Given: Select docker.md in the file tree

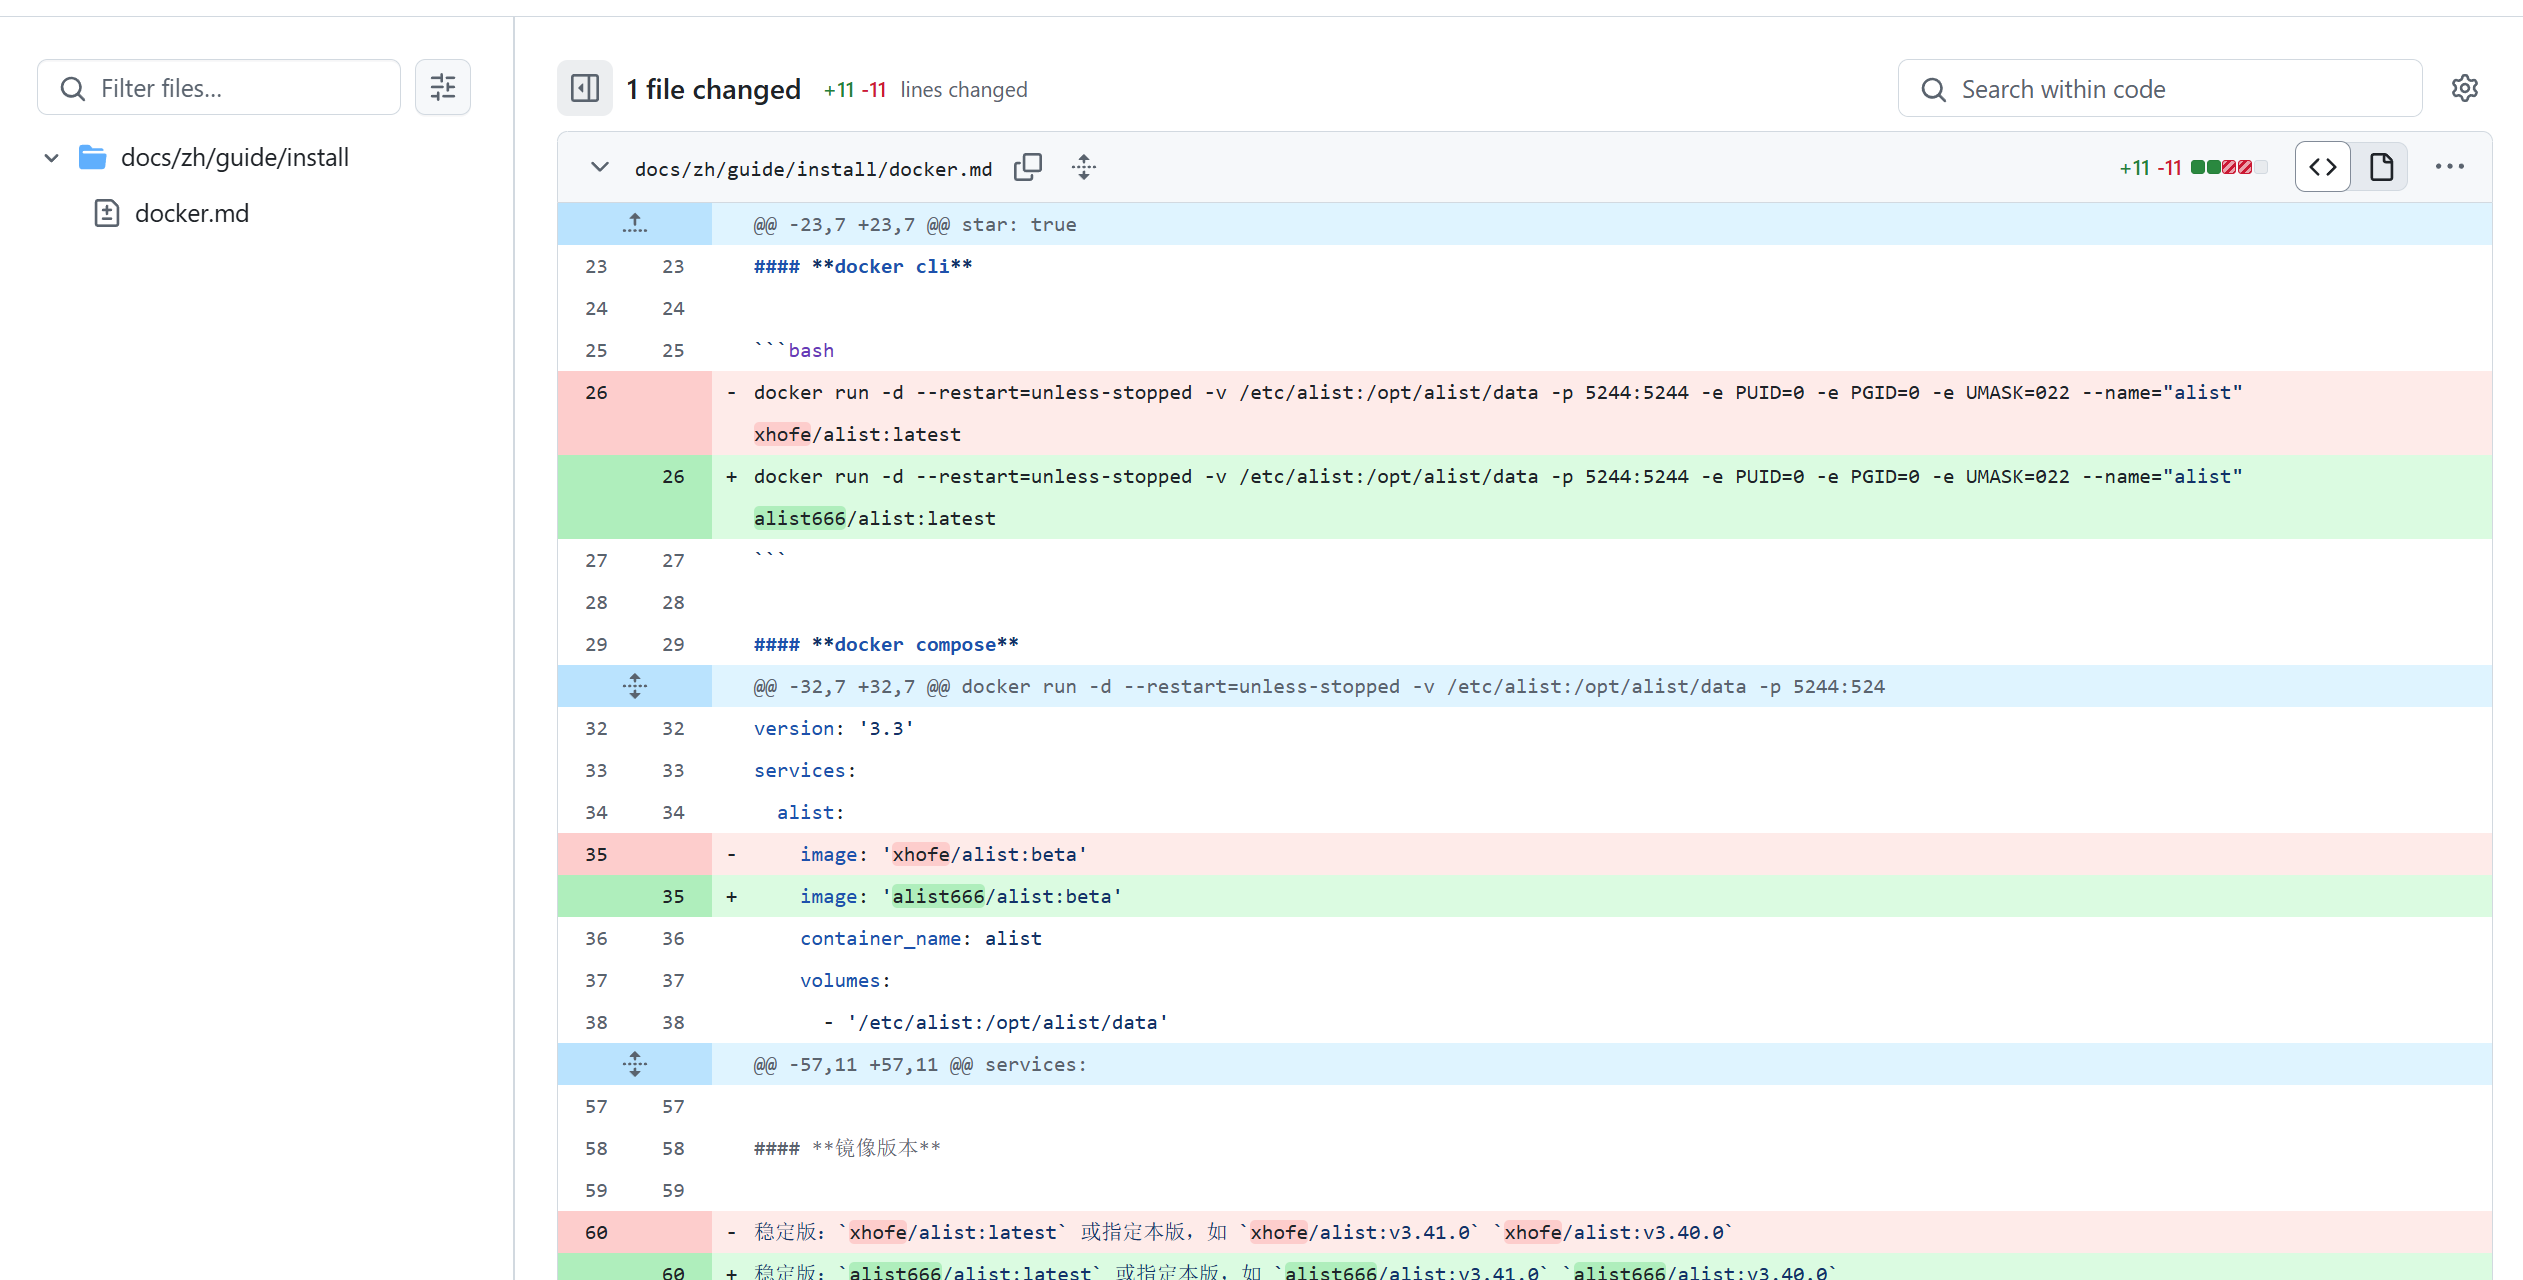Looking at the screenshot, I should click(191, 213).
